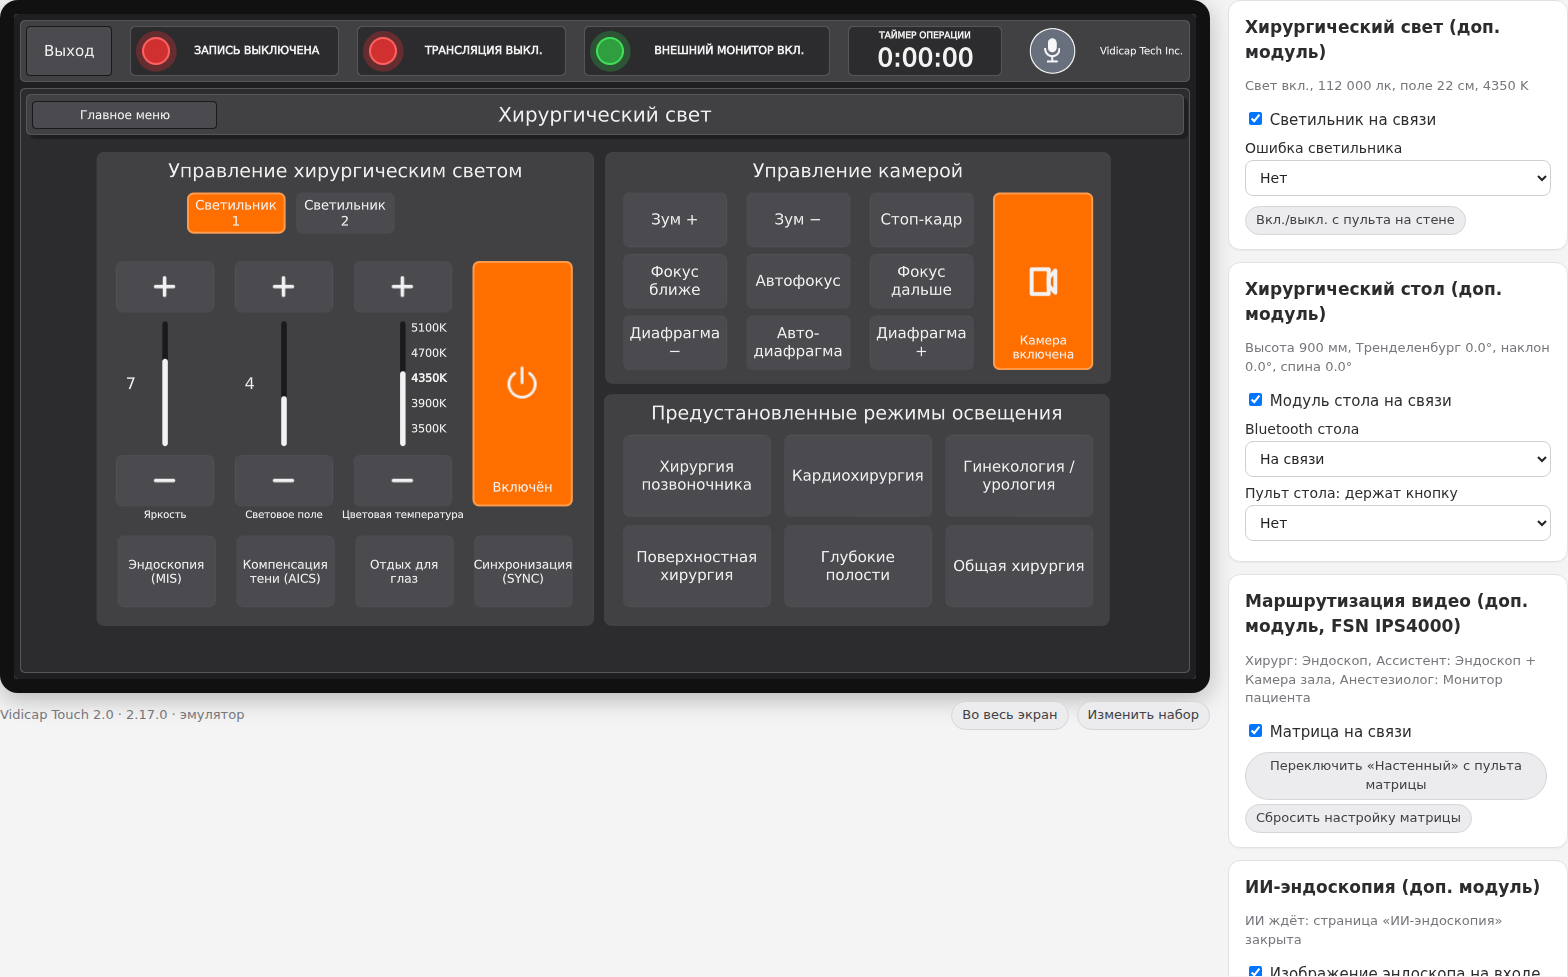Open 'Bluetooth стола' dropdown
Viewport: 1568px width, 977px height.
coord(1398,459)
